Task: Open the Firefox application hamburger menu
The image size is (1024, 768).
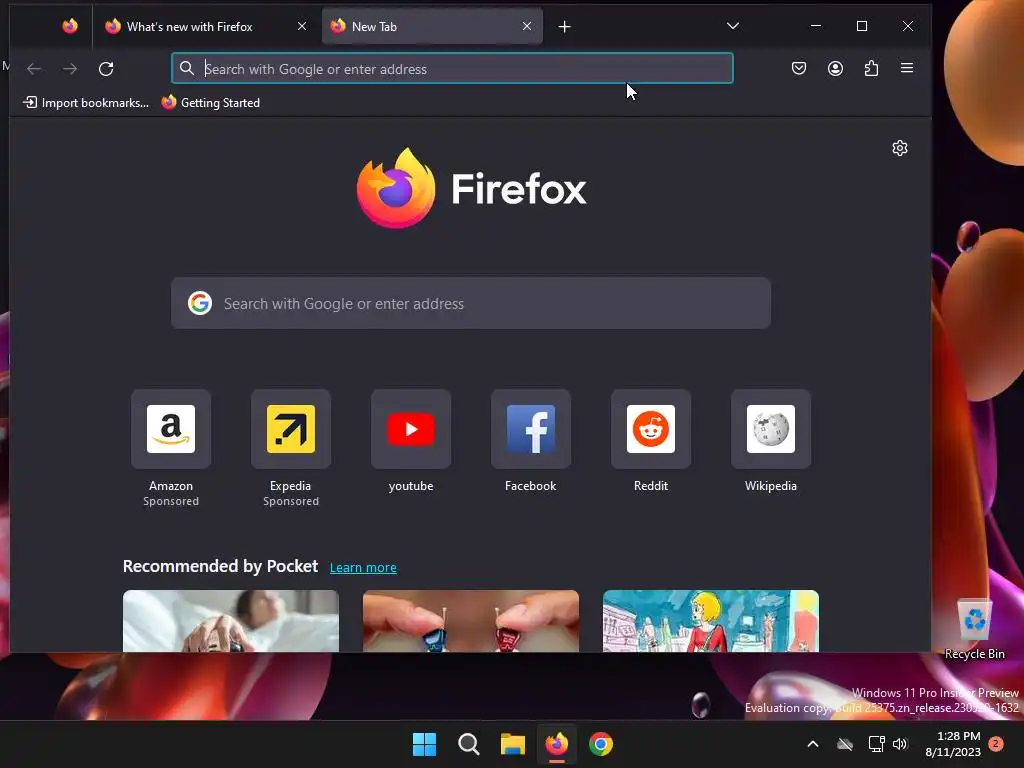Action: click(907, 68)
